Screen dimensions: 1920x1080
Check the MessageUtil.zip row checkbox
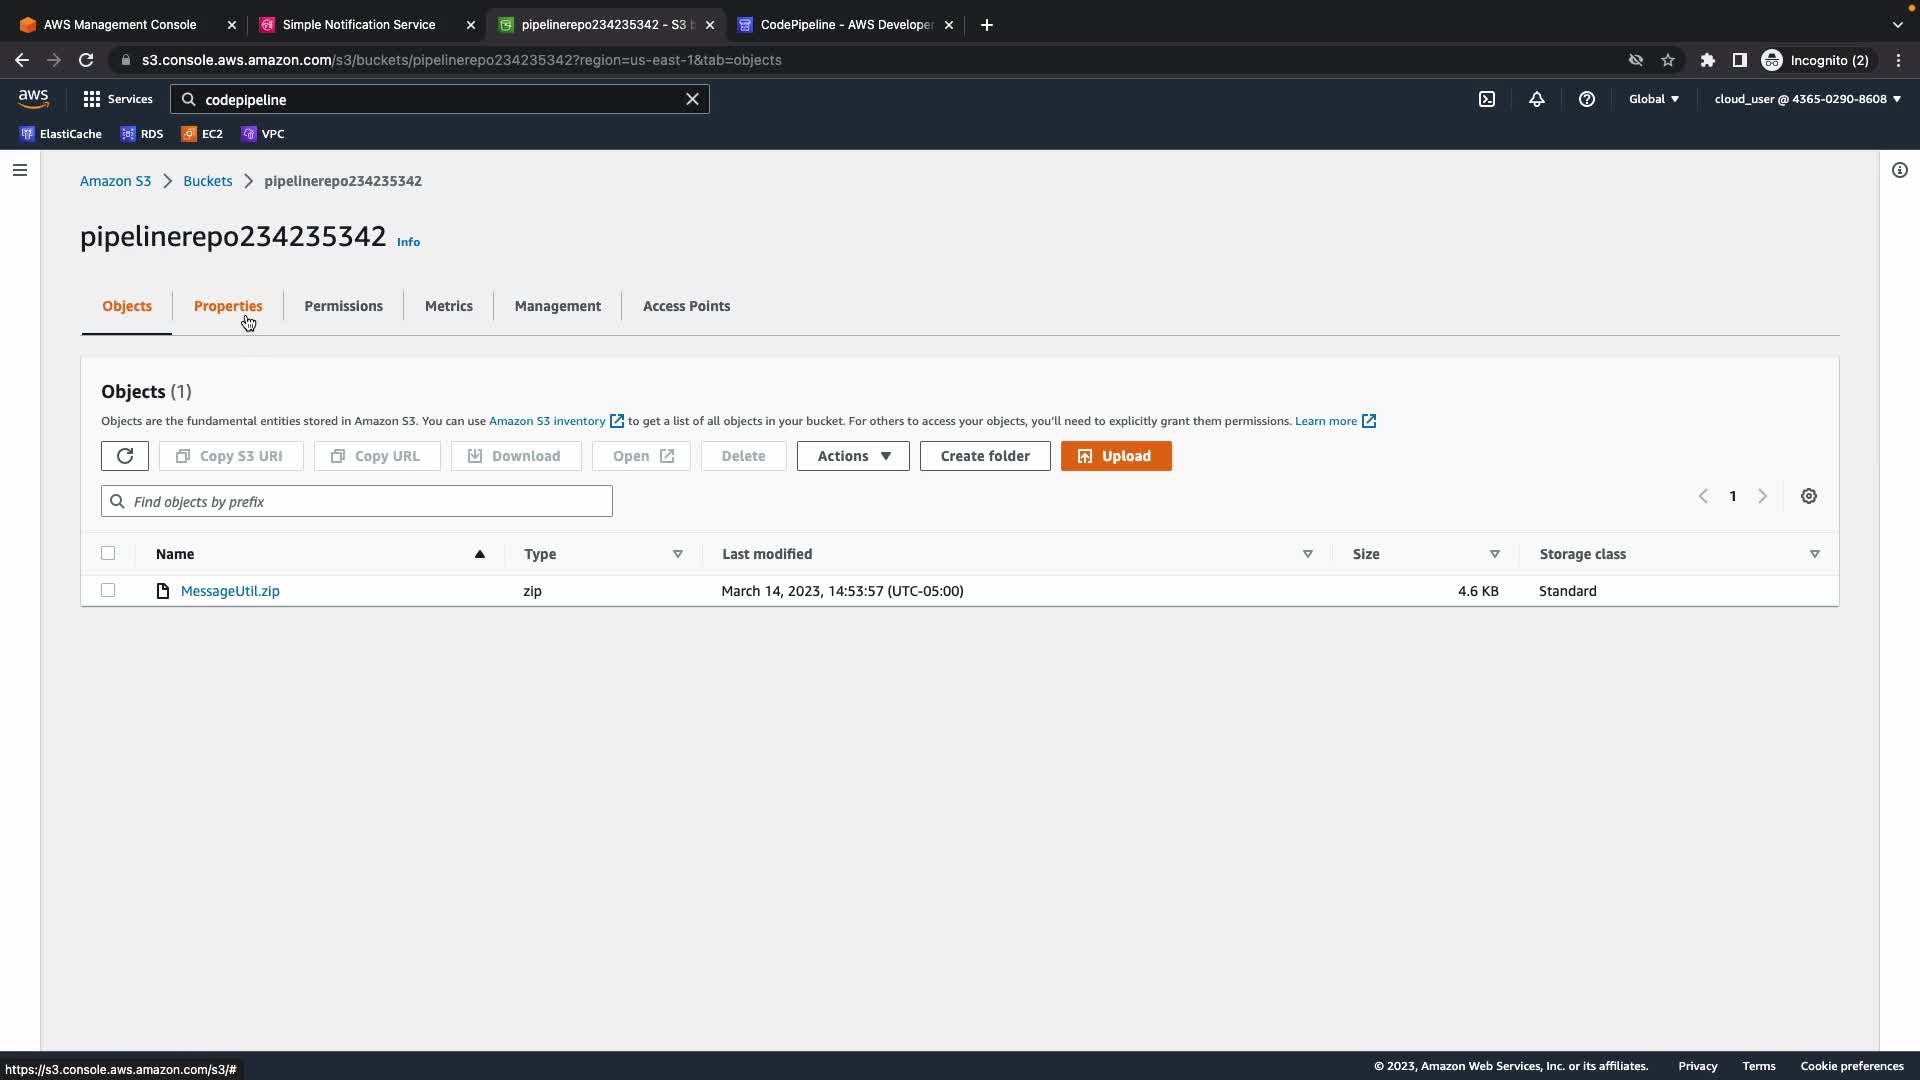[108, 590]
